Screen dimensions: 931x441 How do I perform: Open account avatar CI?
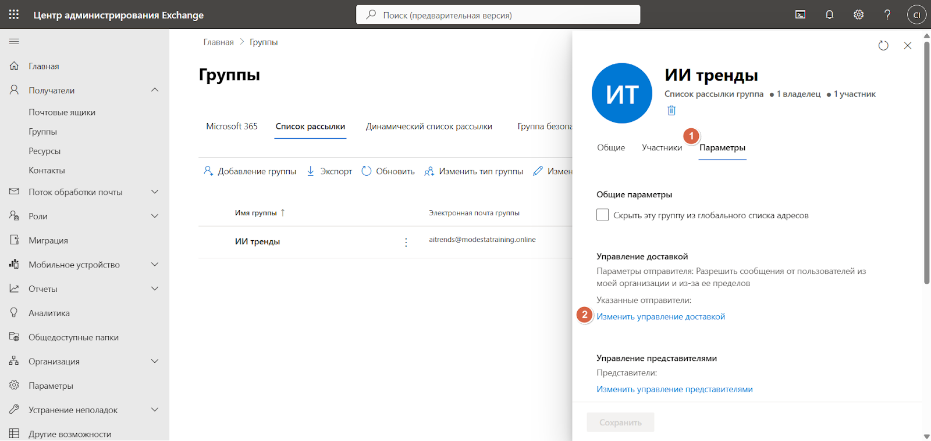916,15
